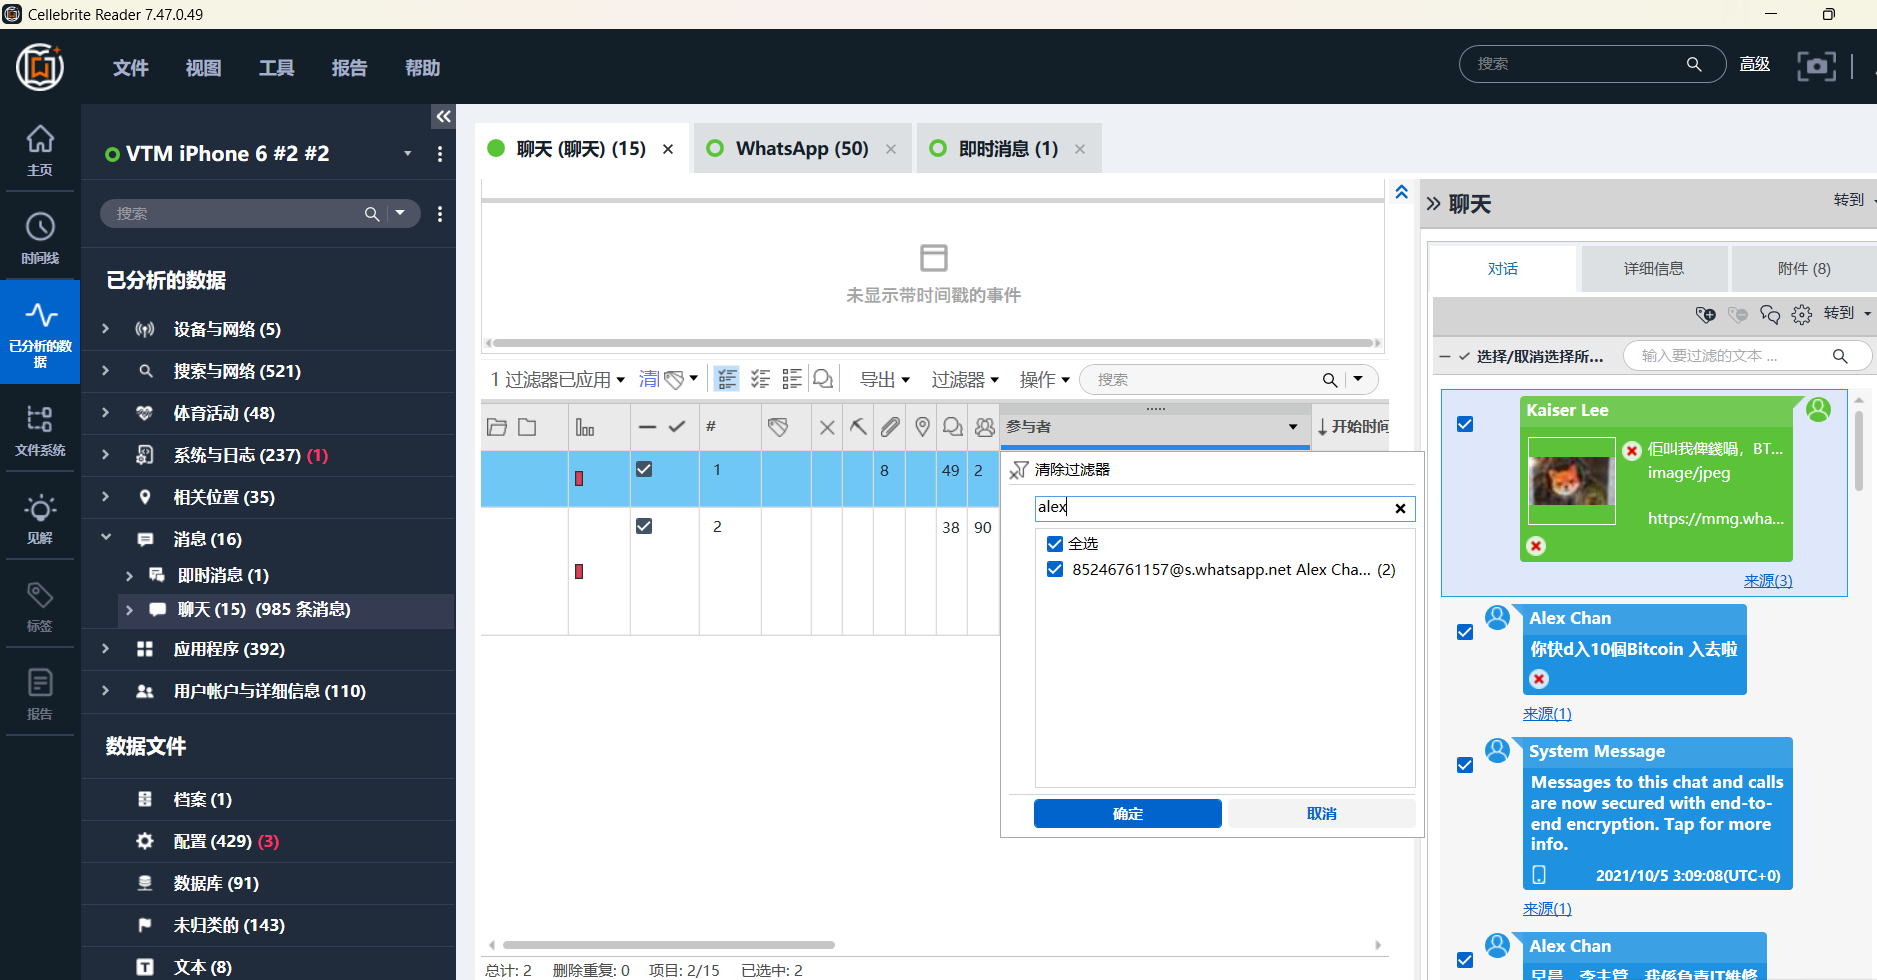Click the attachments paperclip column header
Image resolution: width=1877 pixels, height=980 pixels.
point(890,427)
